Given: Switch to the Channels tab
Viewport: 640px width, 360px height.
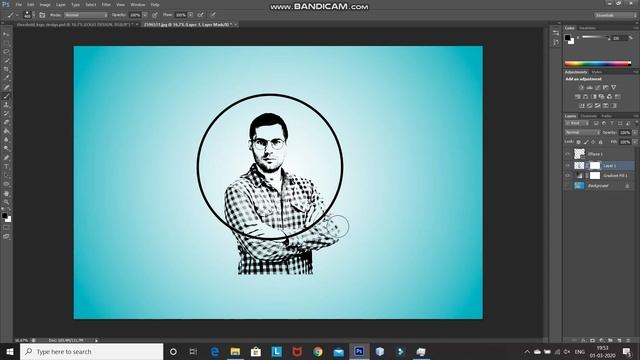Looking at the screenshot, I should [589, 116].
